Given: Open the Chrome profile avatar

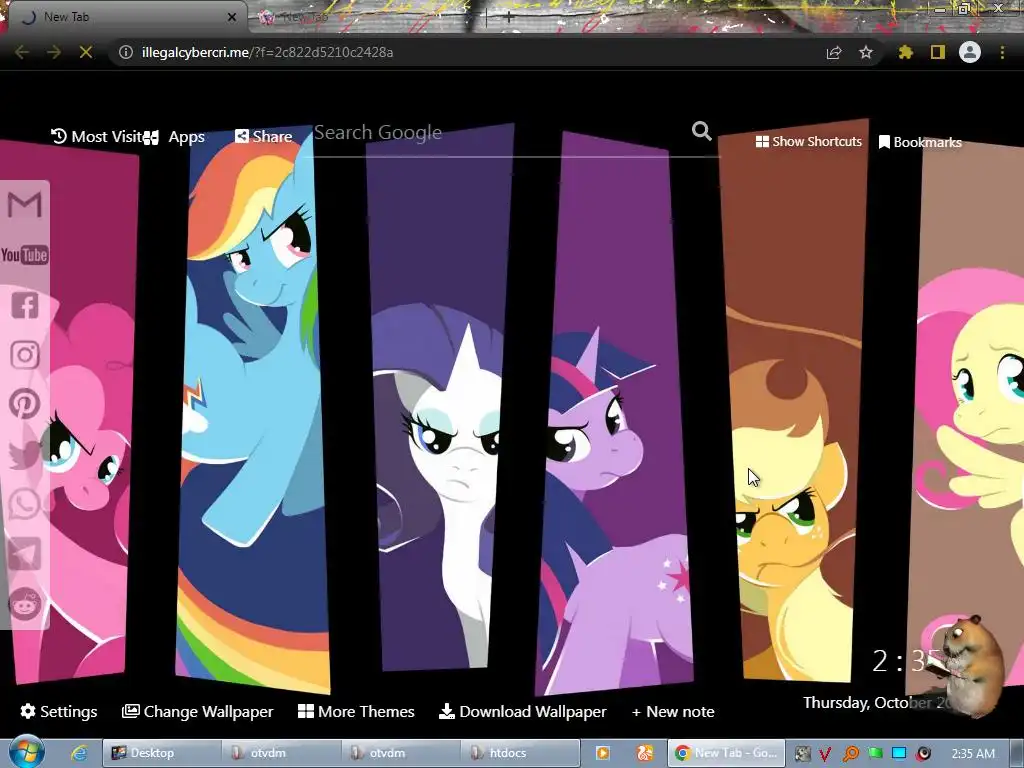Looking at the screenshot, I should click(x=970, y=52).
